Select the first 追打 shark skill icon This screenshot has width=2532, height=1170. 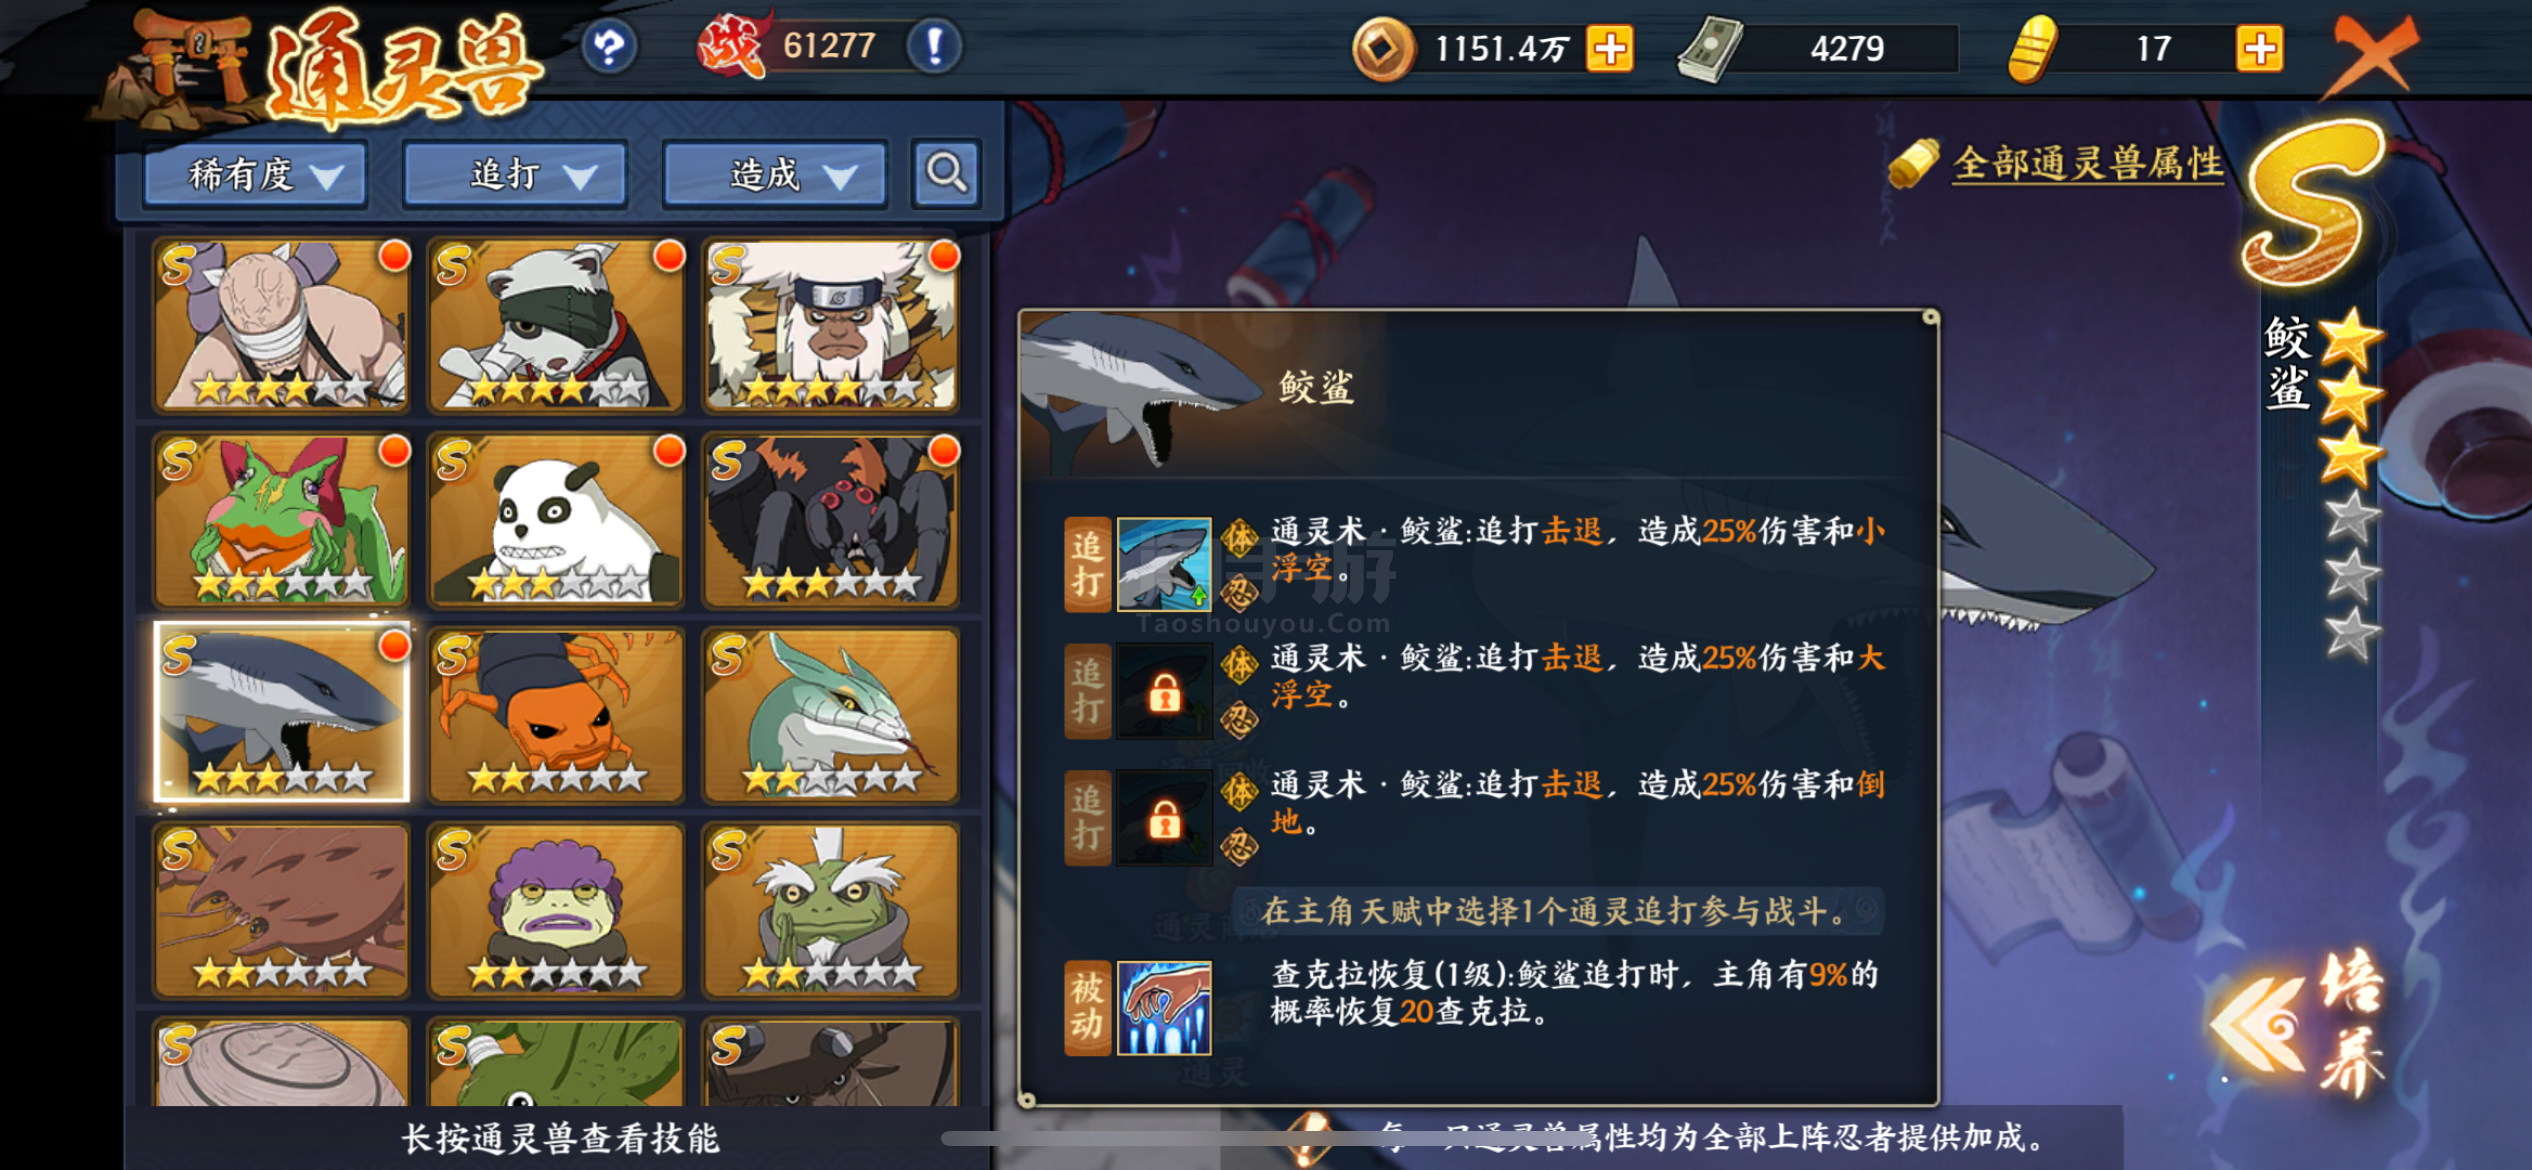click(x=1163, y=564)
